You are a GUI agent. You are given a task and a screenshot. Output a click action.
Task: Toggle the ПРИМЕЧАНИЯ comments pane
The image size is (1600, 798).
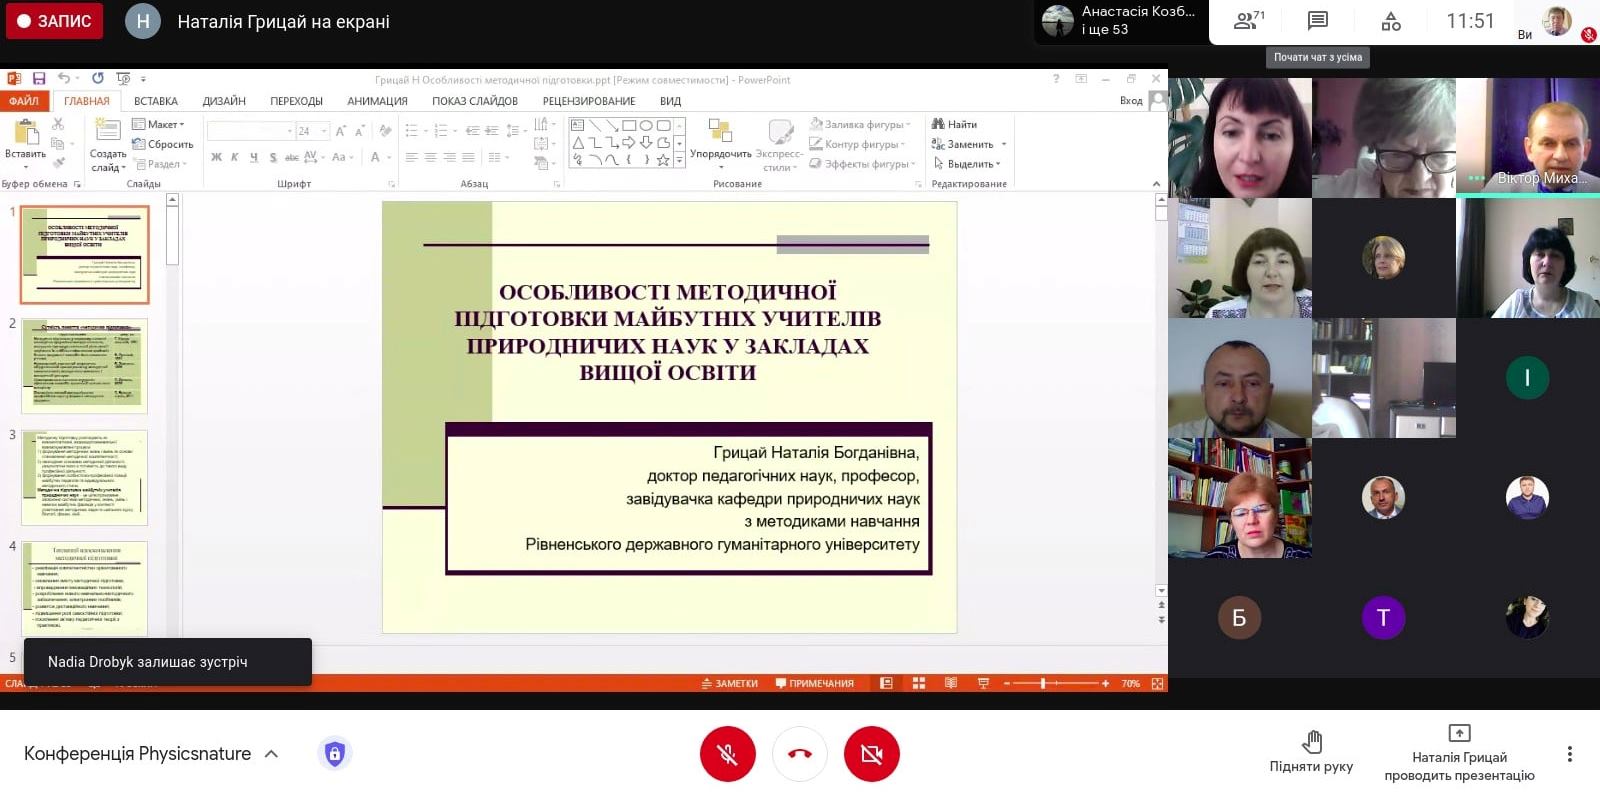click(x=815, y=683)
